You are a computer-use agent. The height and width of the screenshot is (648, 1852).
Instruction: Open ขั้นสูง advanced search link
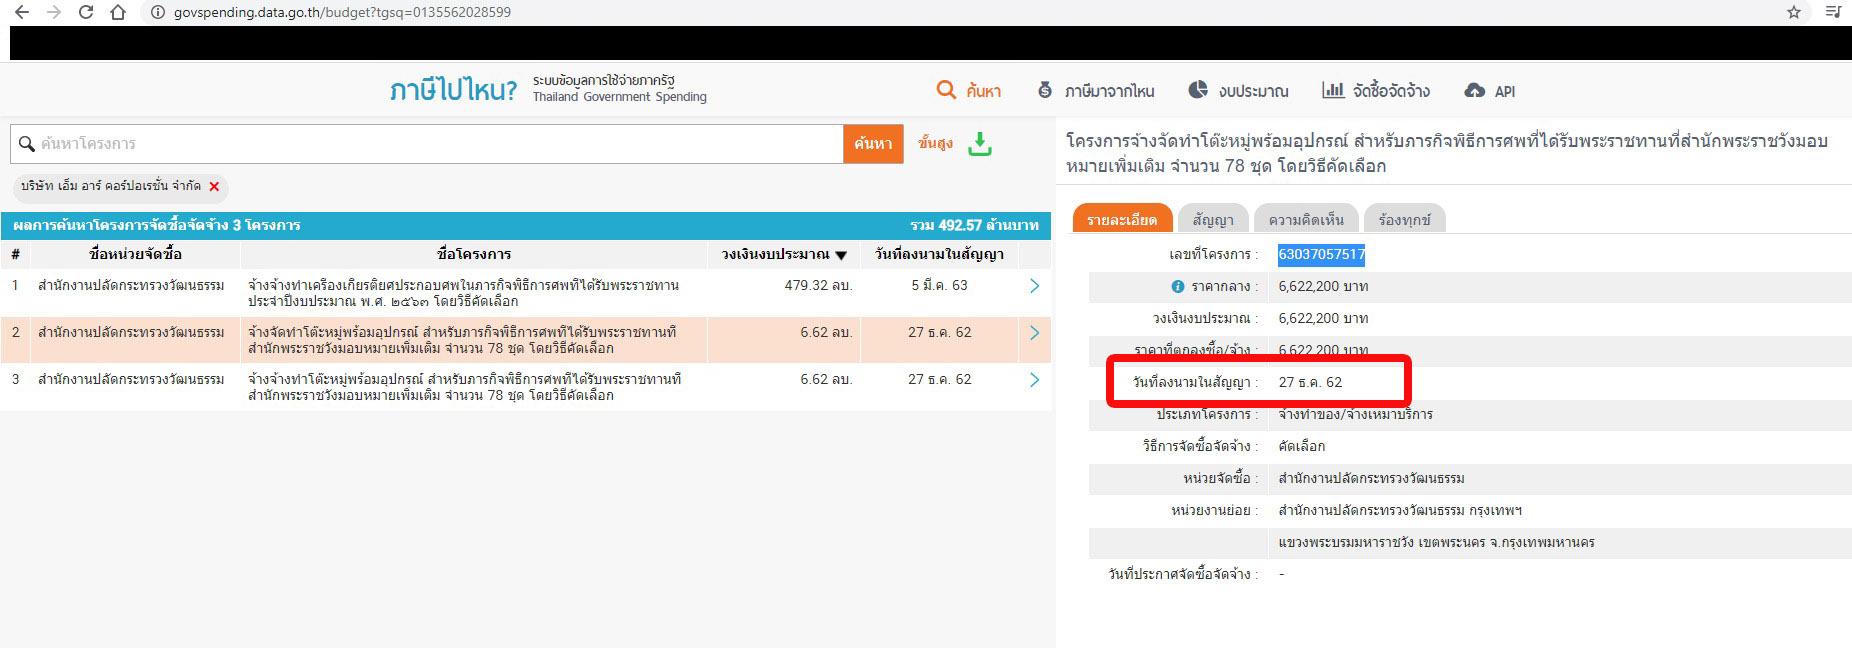tap(935, 144)
